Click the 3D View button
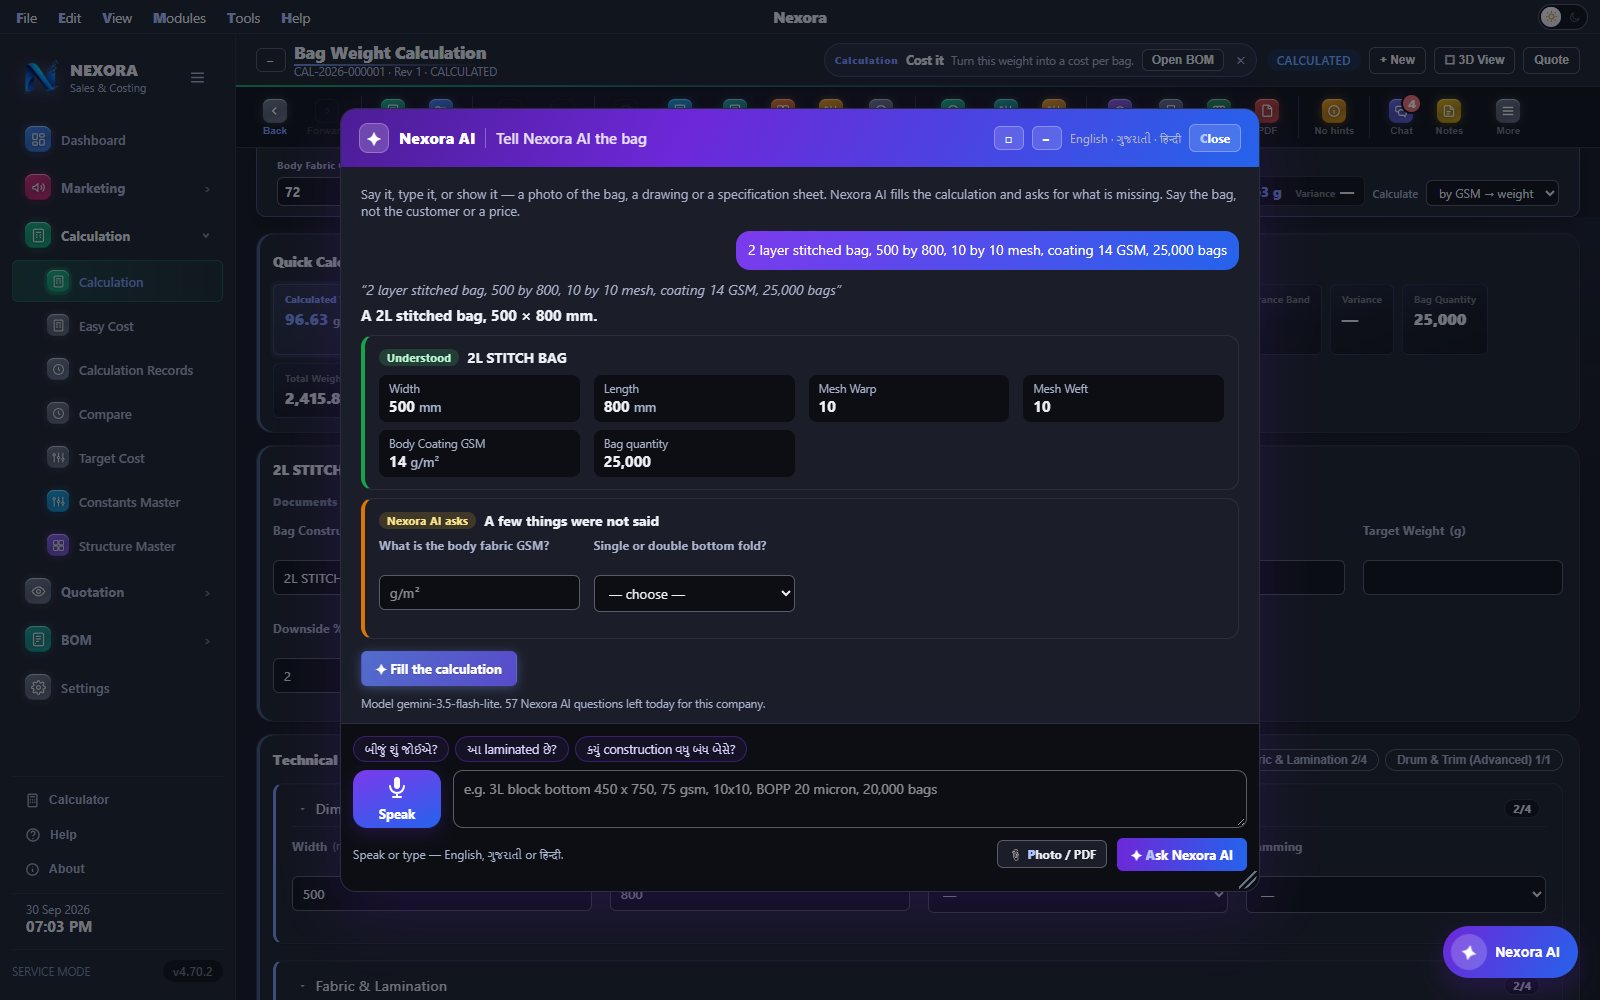The width and height of the screenshot is (1600, 1000). tap(1474, 60)
